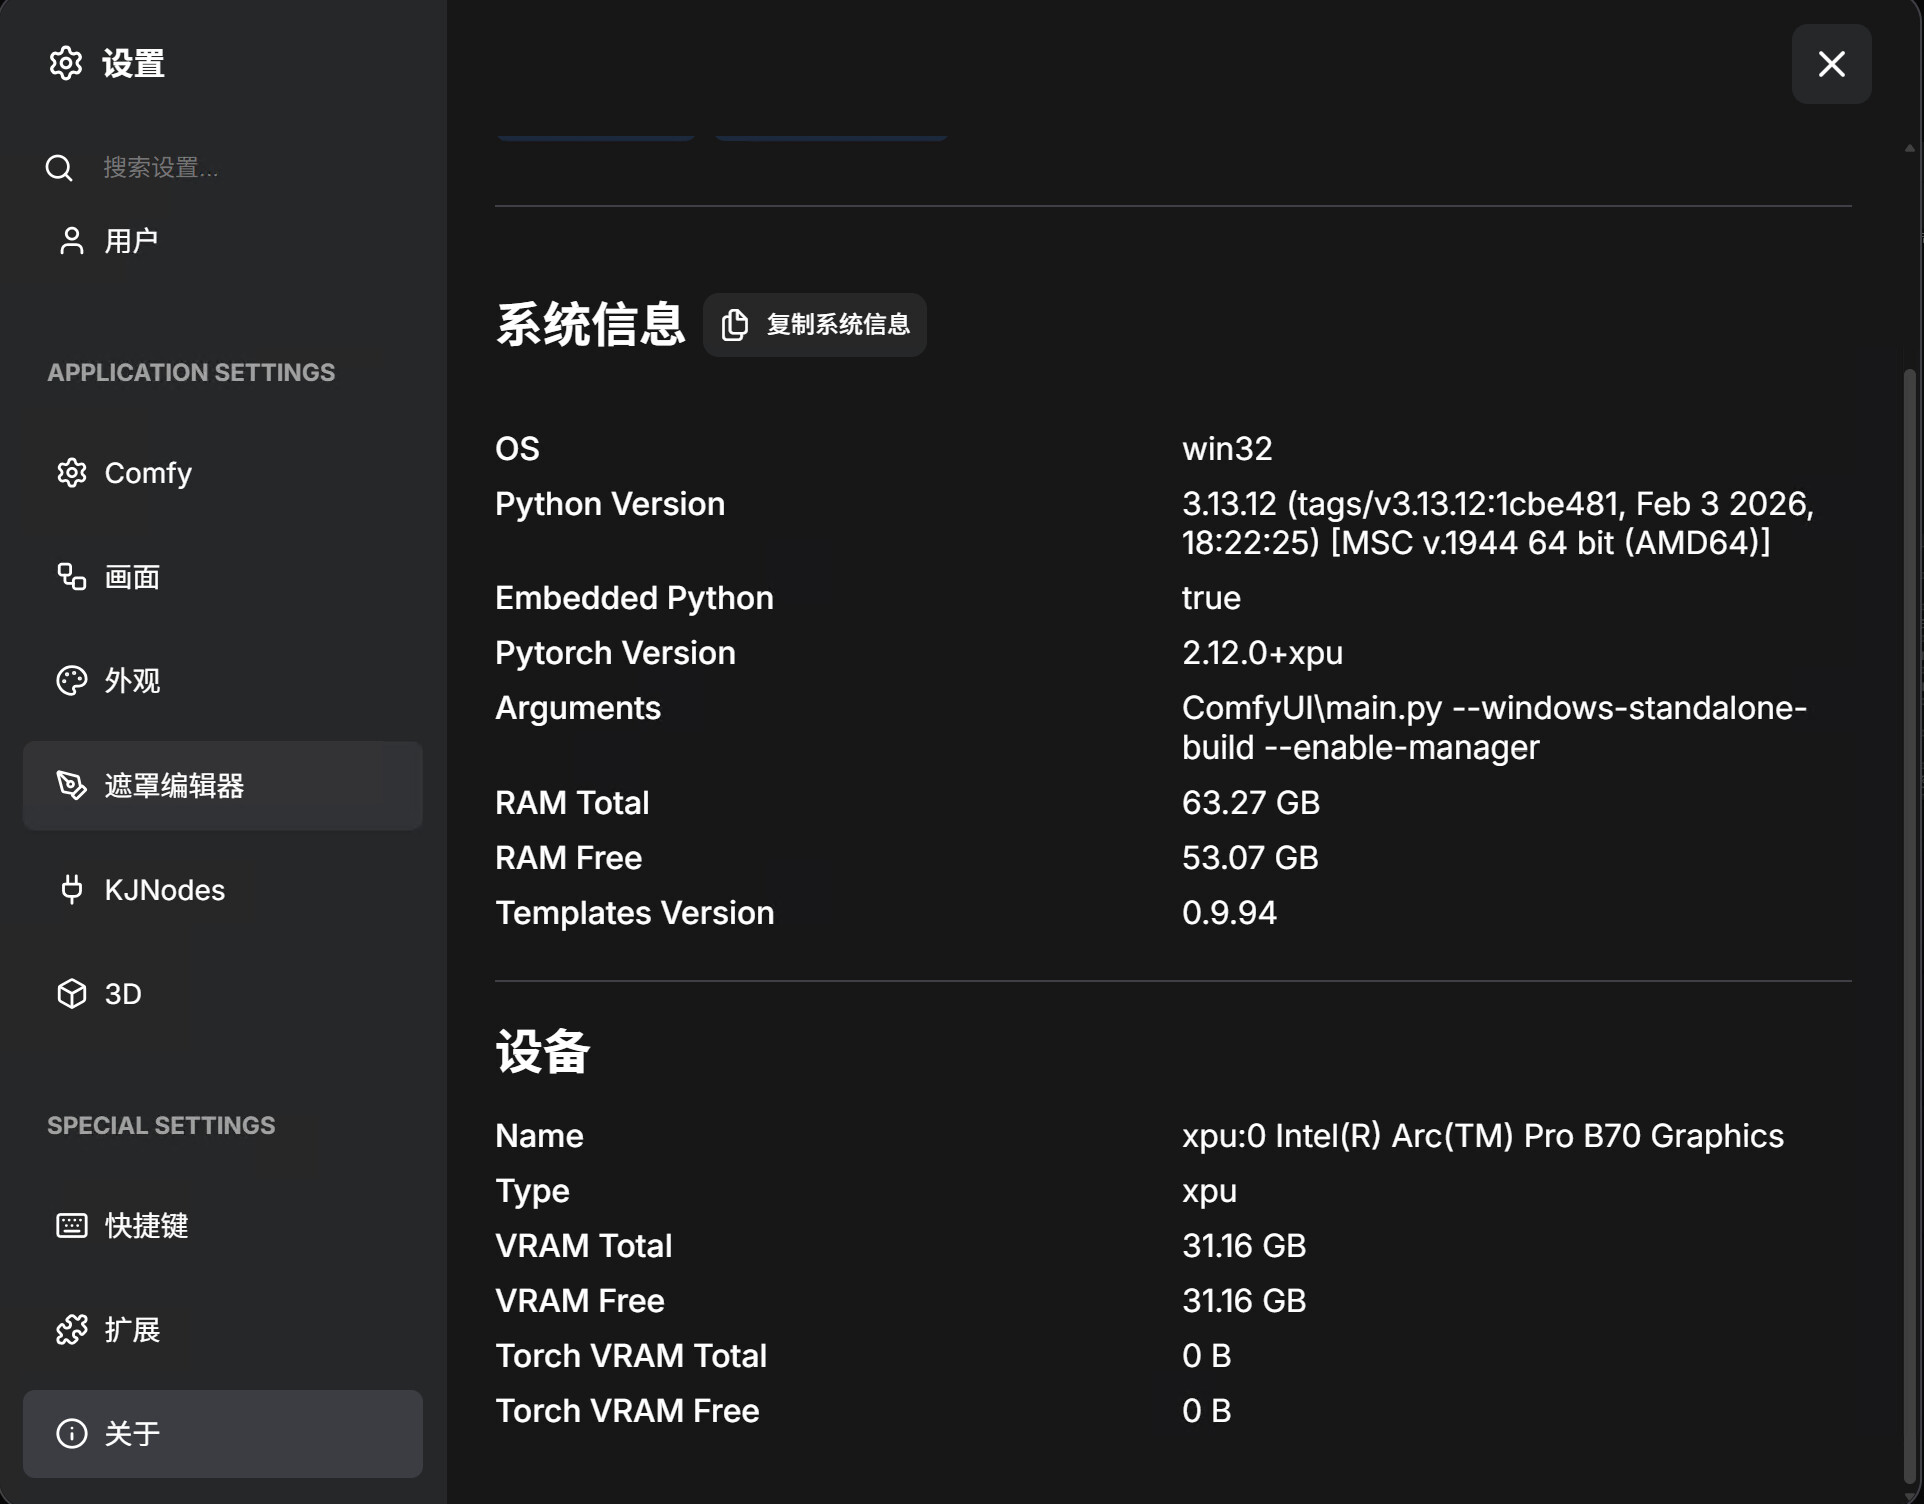Screen dimensions: 1924x1504
Task: Close the settings dialog
Action: coord(1831,64)
